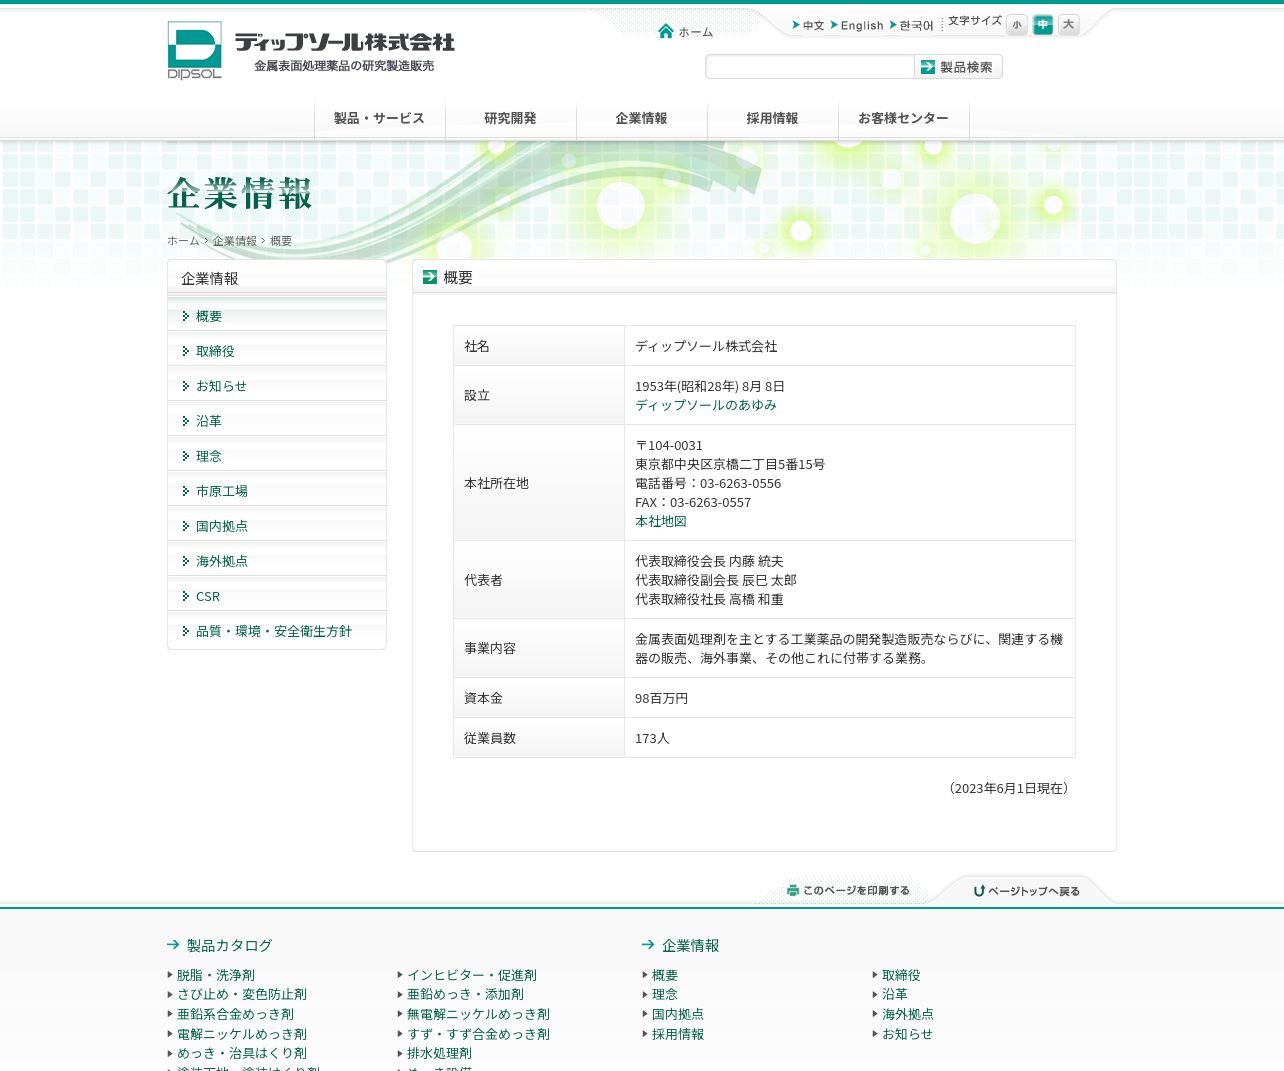
Task: Select 市原工場 in the sidebar
Action: click(x=277, y=491)
